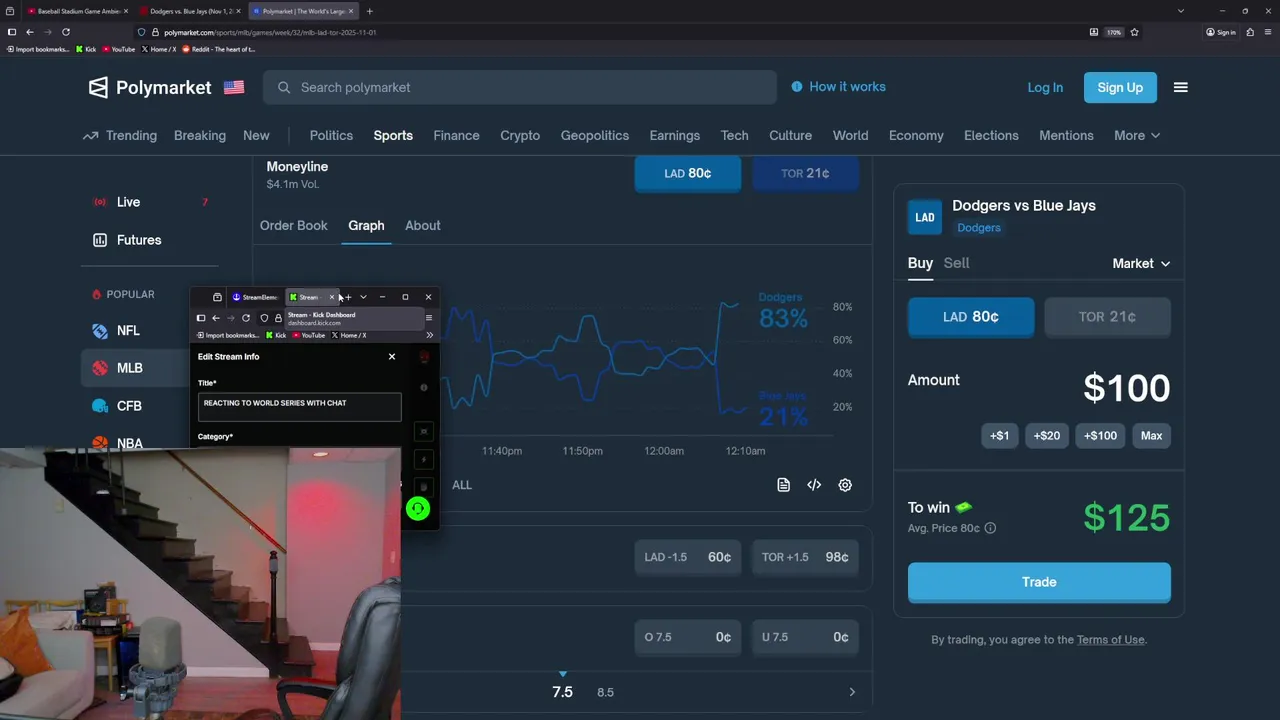Add +$1 to the amount
Viewport: 1280px width, 720px height.
999,435
